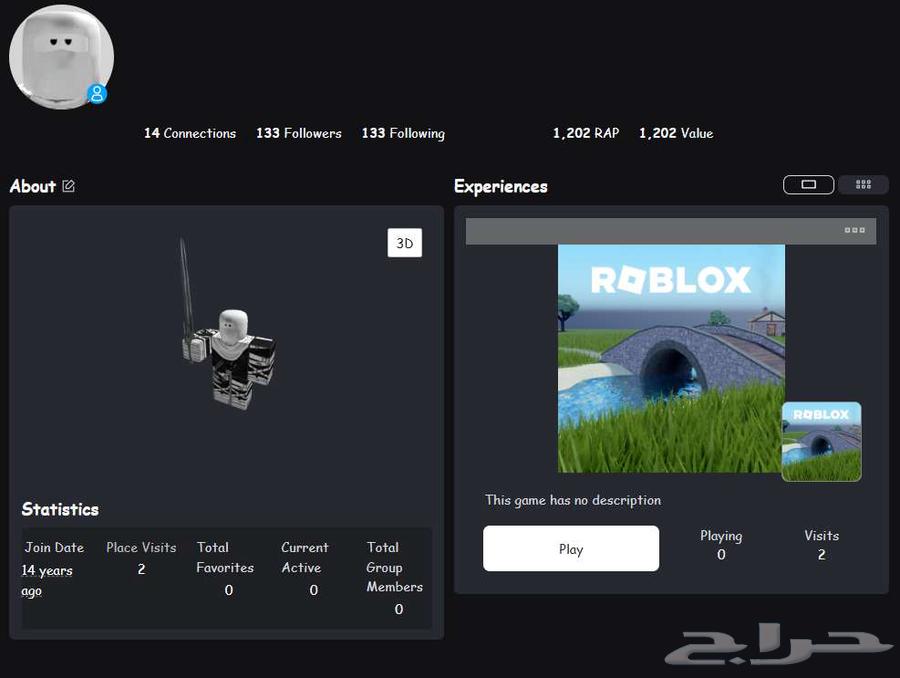Click the 1,202 Value stat
Screen dimensions: 900x678
pos(676,133)
